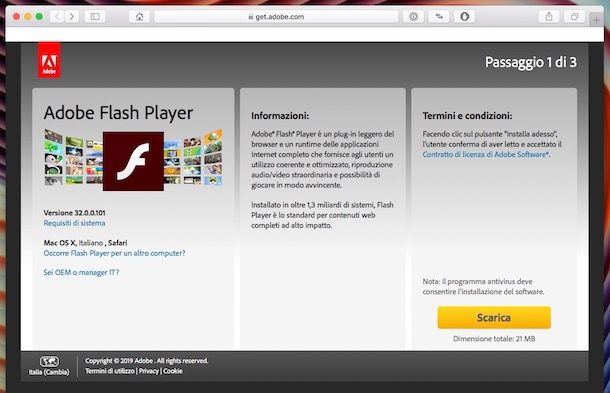This screenshot has height=393, width=610.
Task: Click the Versione 32.0.0.101 text
Action: click(74, 213)
